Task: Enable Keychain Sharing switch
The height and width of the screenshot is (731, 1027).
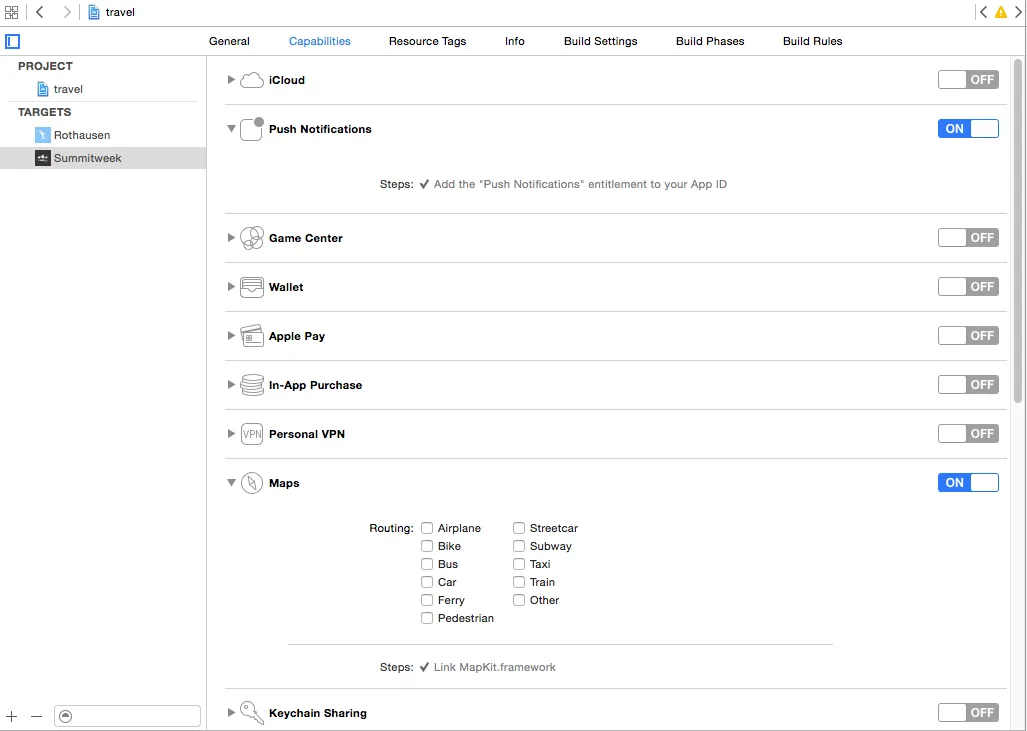Action: 968,713
